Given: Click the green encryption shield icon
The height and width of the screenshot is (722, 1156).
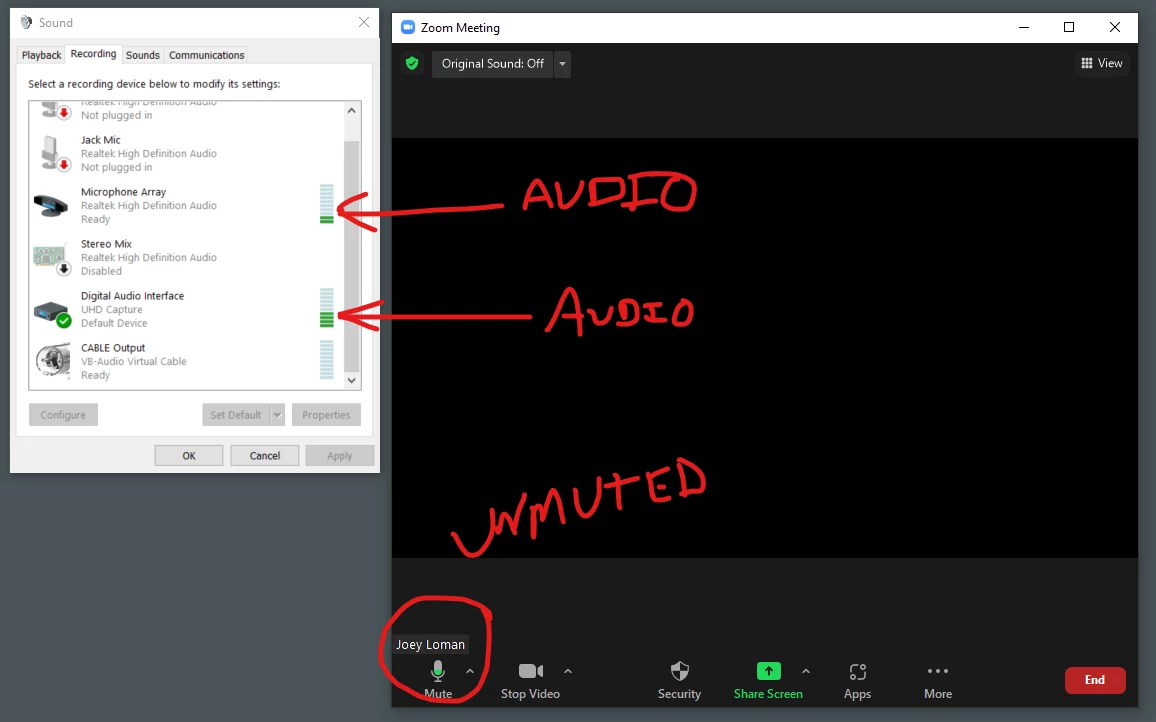Looking at the screenshot, I should tap(412, 63).
